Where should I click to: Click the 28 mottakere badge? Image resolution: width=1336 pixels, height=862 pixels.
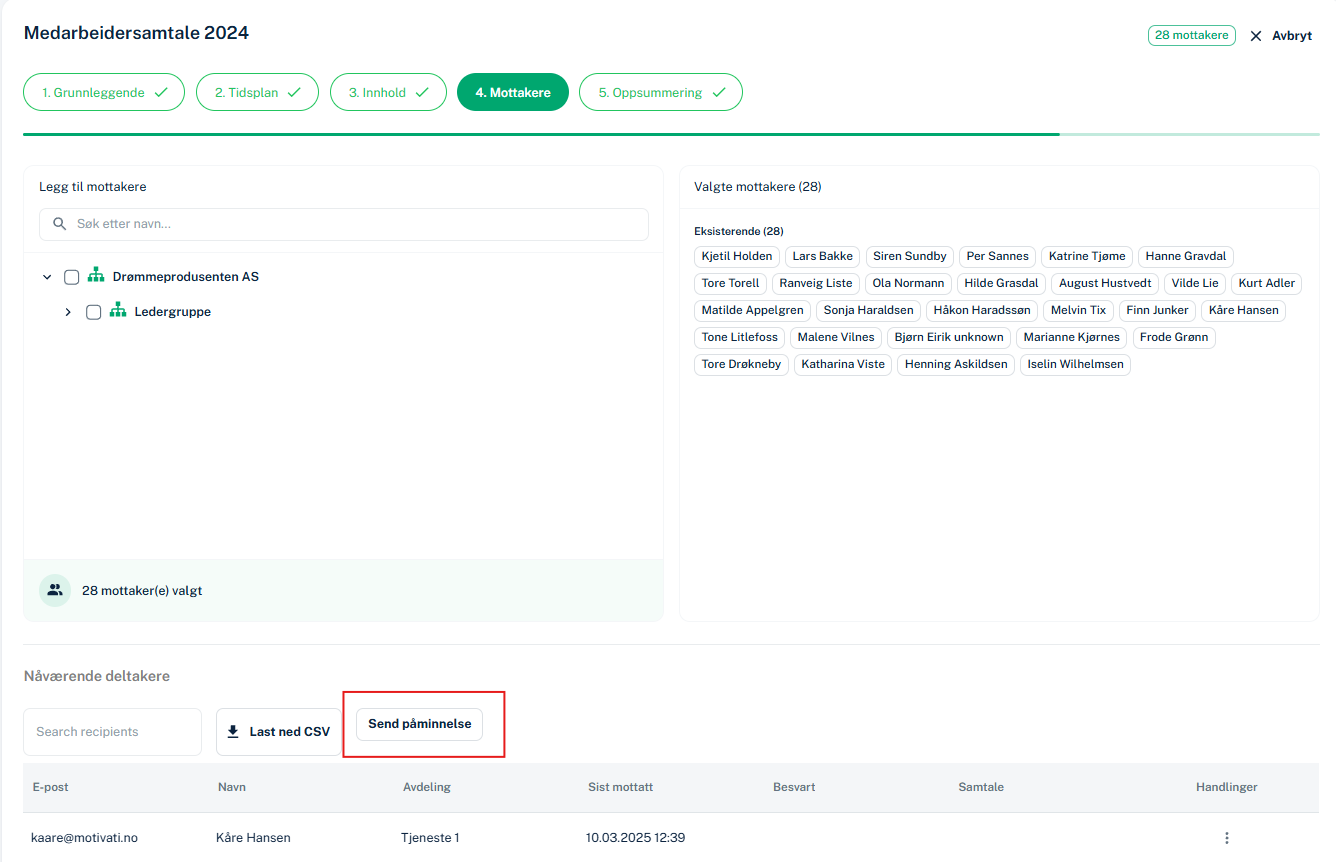coord(1191,35)
